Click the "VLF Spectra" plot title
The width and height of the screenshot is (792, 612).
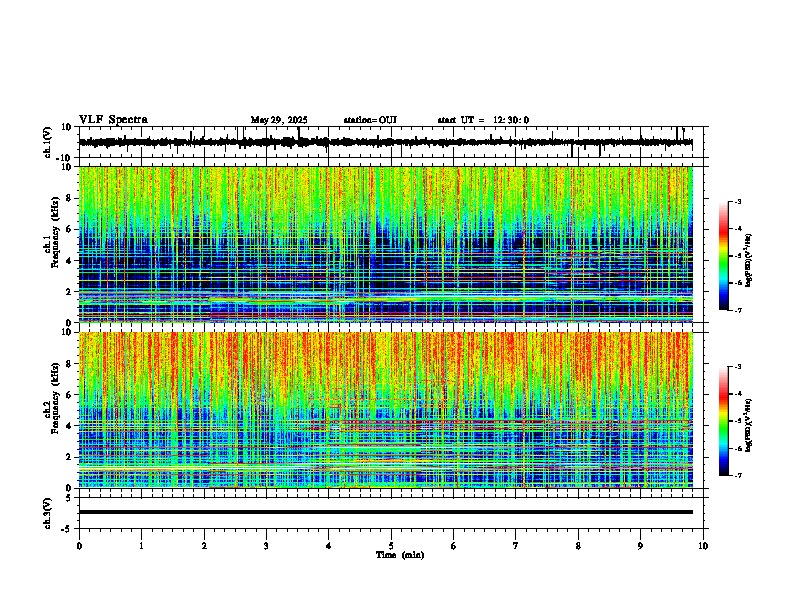tap(113, 120)
